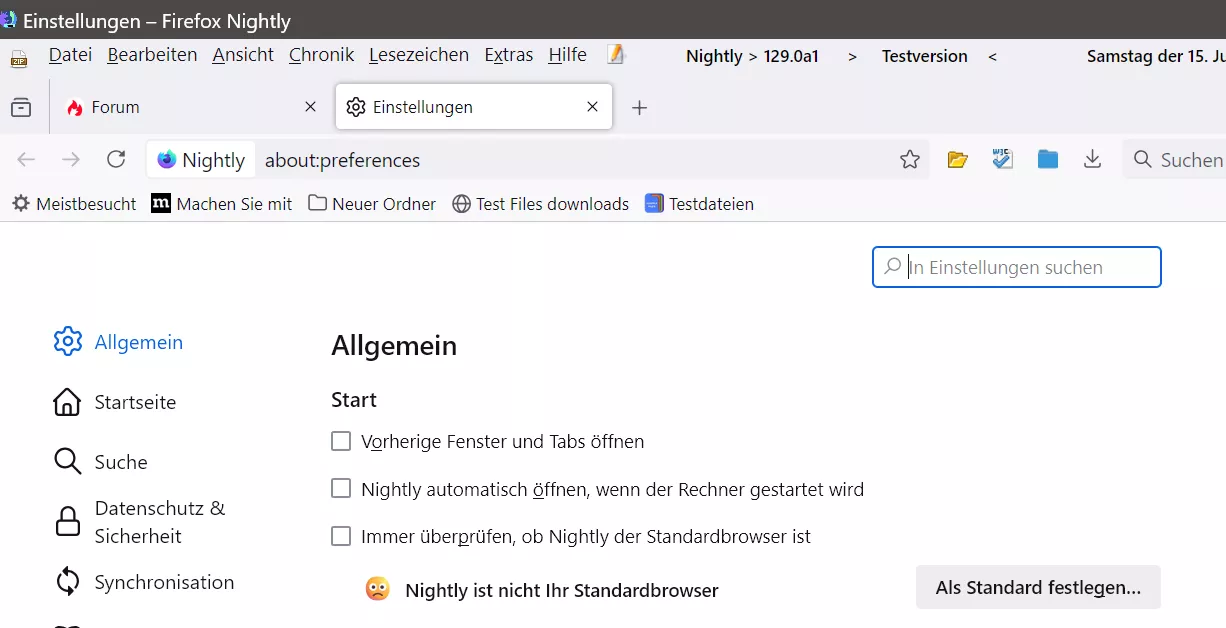The width and height of the screenshot is (1226, 628).
Task: Open the Extras menu
Action: coord(509,55)
